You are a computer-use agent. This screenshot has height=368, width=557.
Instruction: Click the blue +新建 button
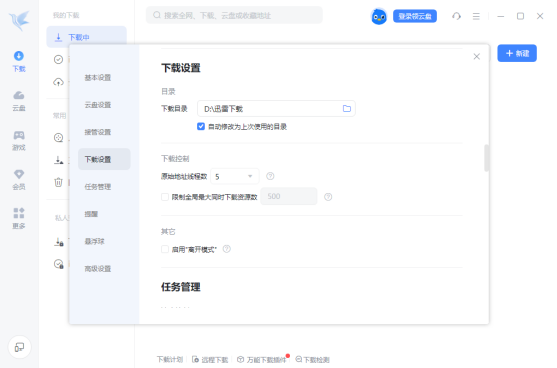pos(517,53)
